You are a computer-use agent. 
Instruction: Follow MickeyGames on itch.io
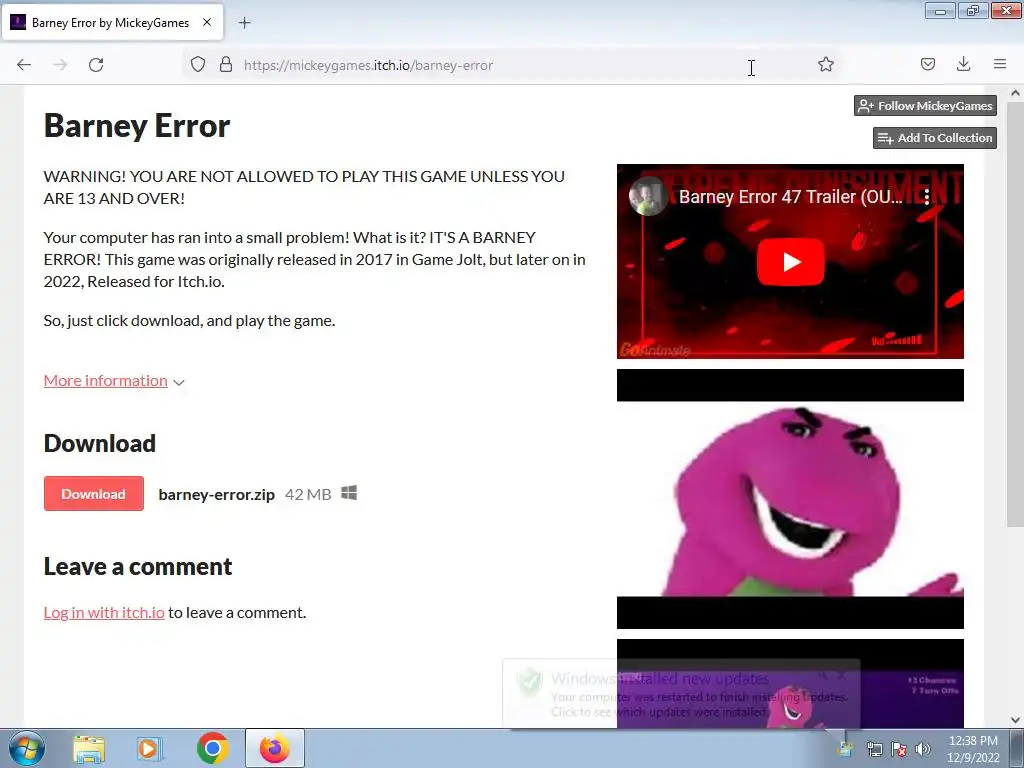tap(925, 106)
